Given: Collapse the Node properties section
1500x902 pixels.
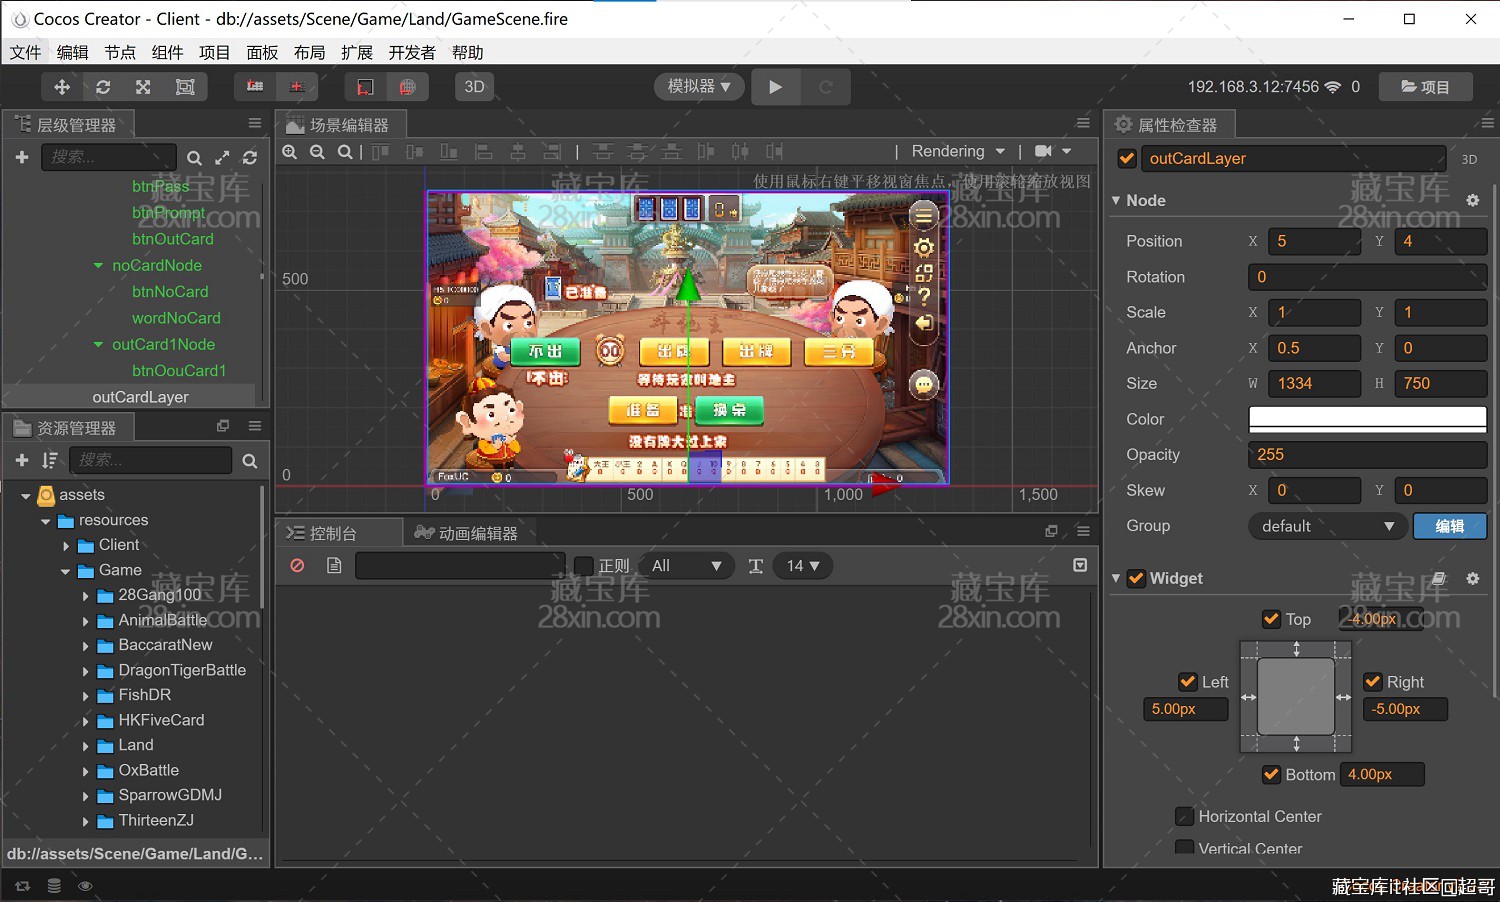Looking at the screenshot, I should (x=1116, y=200).
